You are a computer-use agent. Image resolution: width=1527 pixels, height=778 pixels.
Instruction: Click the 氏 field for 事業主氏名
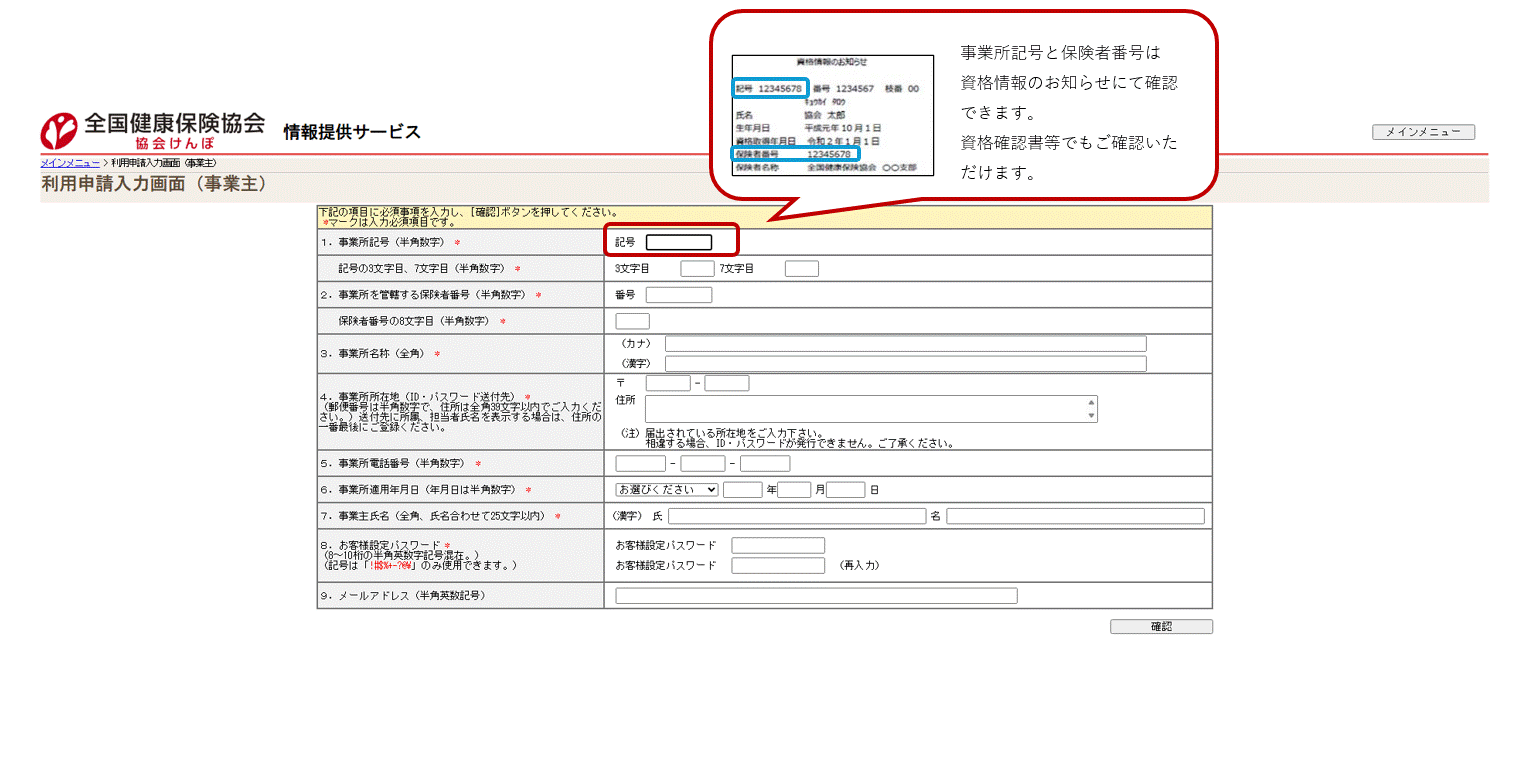point(797,515)
